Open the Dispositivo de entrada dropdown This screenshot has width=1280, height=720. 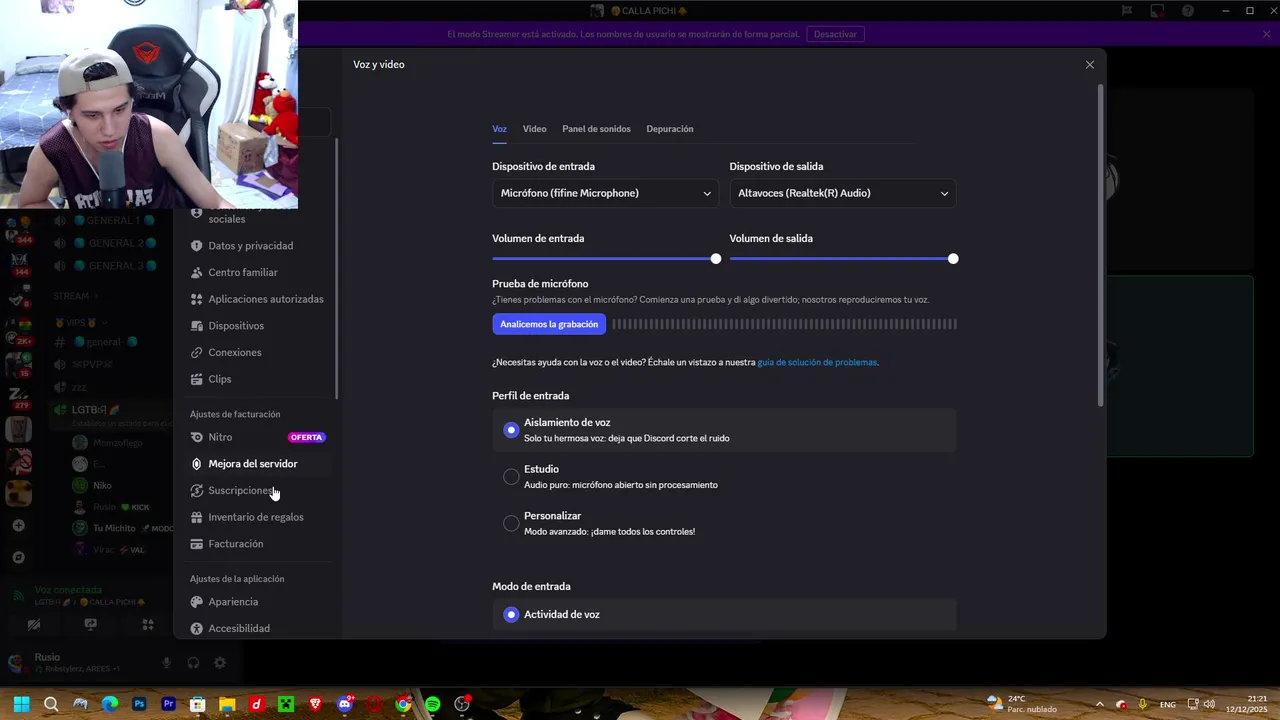[x=605, y=193]
